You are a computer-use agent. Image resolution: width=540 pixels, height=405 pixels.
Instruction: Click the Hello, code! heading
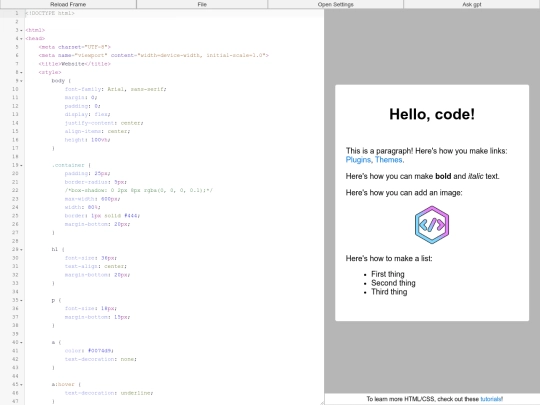[432, 114]
